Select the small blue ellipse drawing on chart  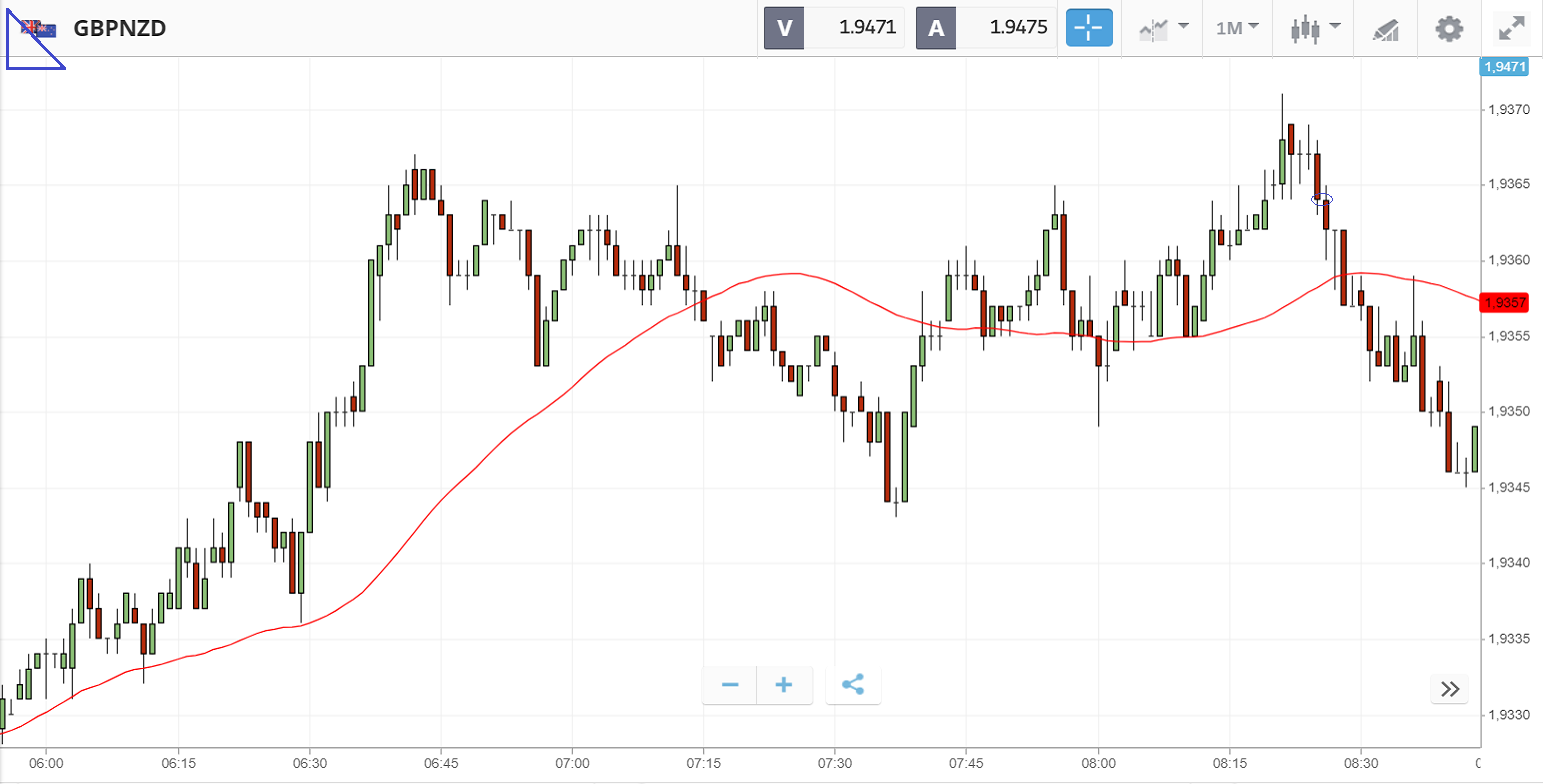[x=1322, y=199]
